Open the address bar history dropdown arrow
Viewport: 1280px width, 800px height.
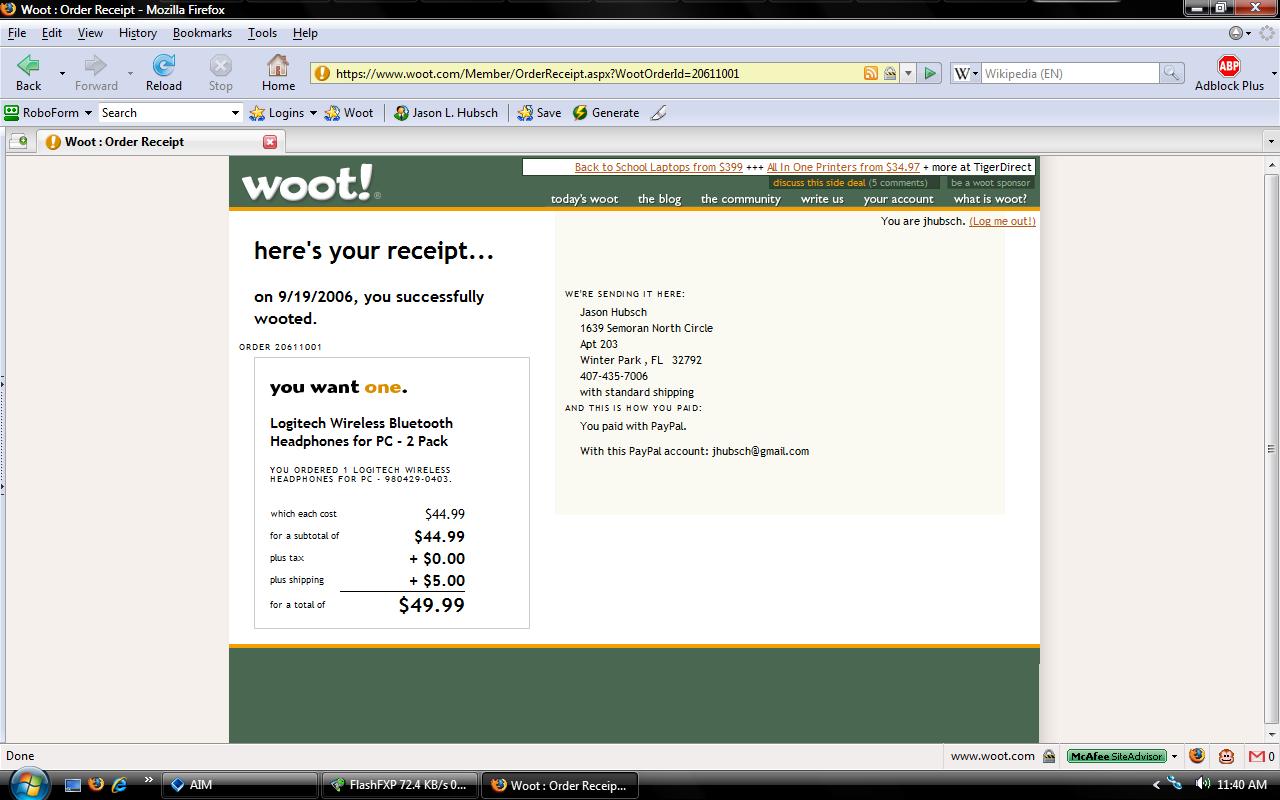tap(908, 73)
